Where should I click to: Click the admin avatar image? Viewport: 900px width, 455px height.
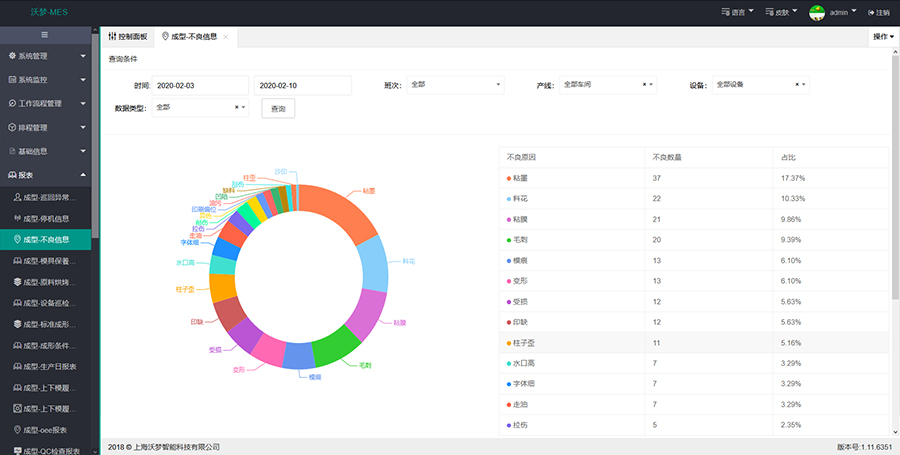tap(816, 12)
